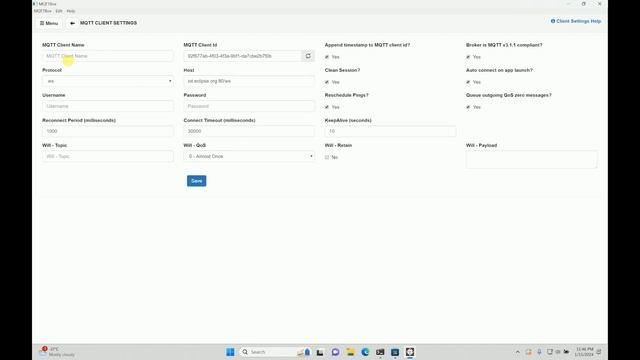Click the KeepAlive seconds field

(x=390, y=131)
